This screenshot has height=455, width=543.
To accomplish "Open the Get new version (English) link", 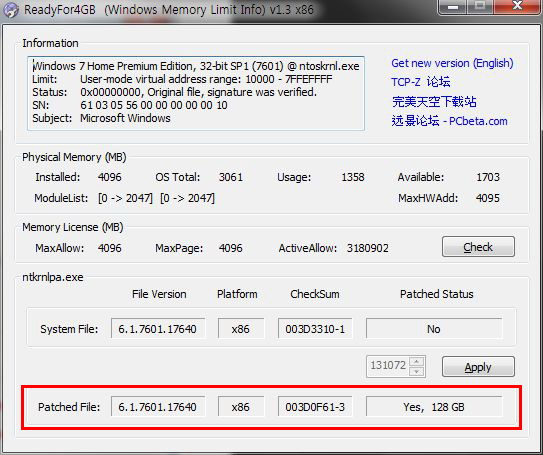I will 452,63.
